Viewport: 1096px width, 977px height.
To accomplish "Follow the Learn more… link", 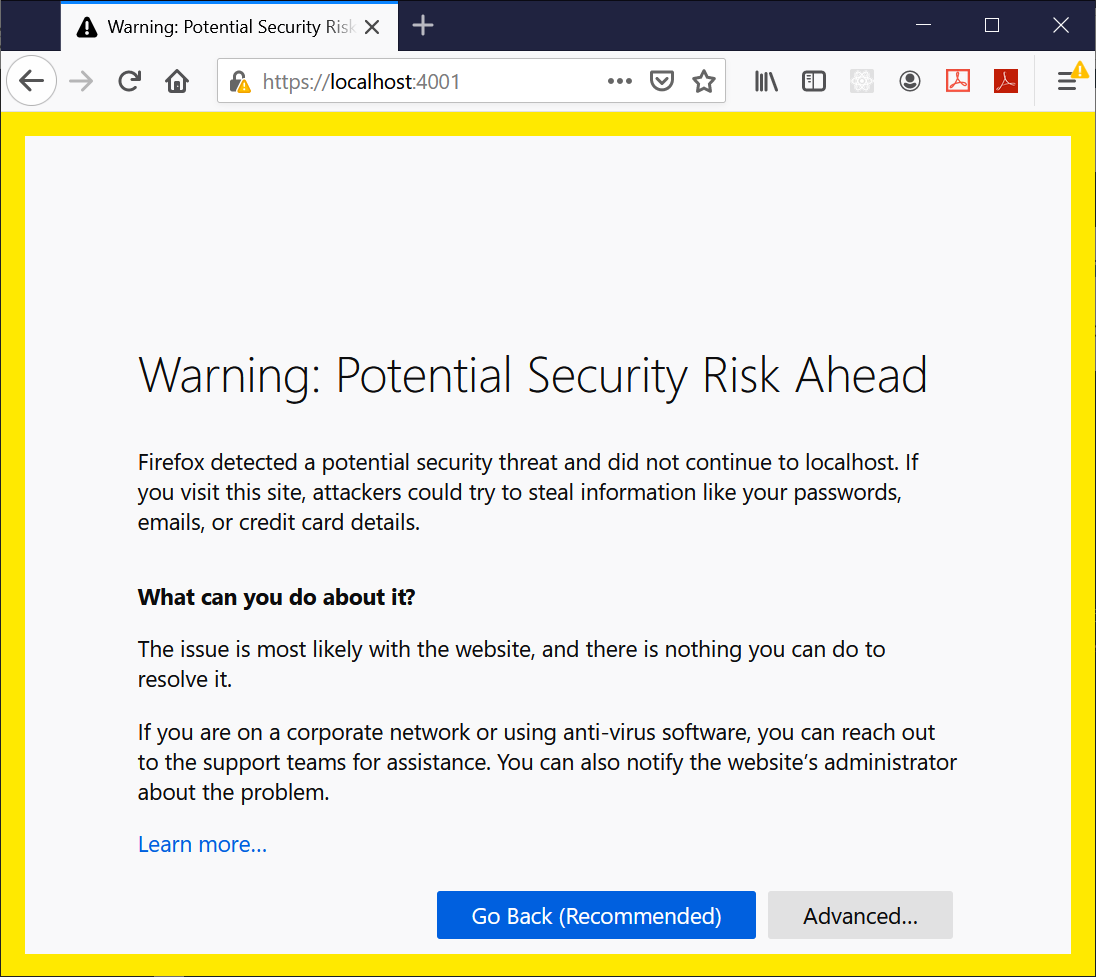I will (x=202, y=845).
